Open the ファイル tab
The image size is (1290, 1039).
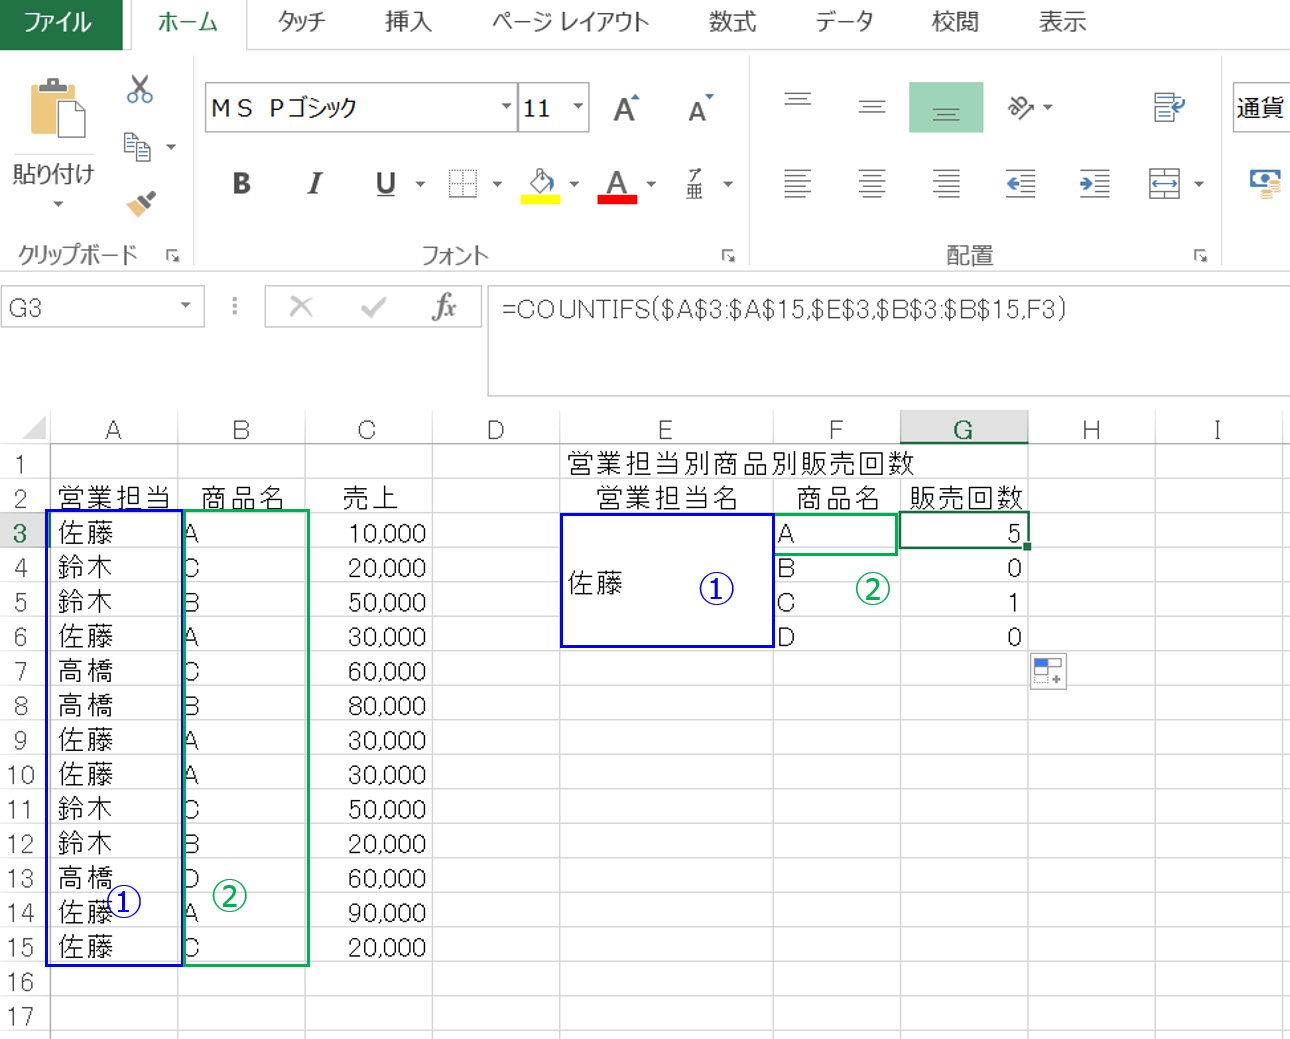coord(58,22)
